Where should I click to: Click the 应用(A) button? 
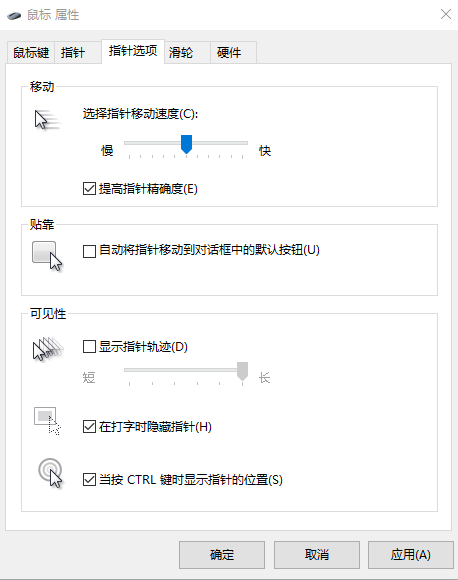click(x=411, y=554)
